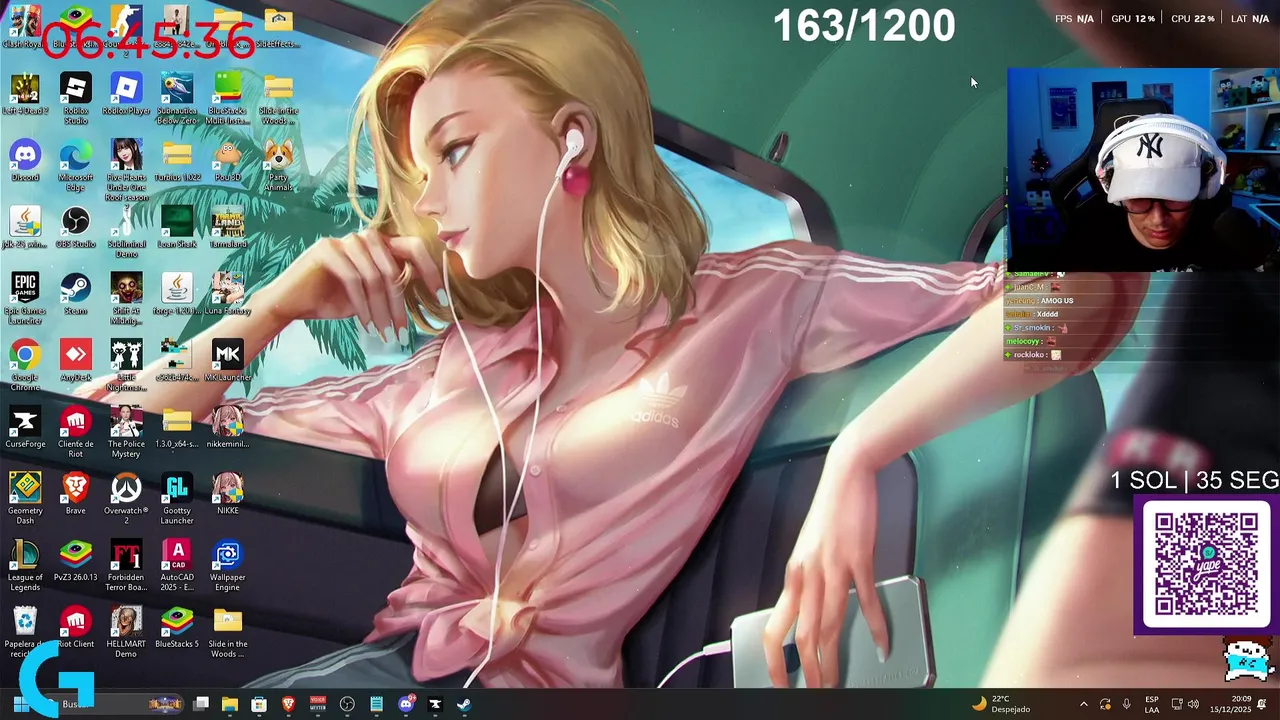
Task: Open File Explorer from the taskbar
Action: 230,704
